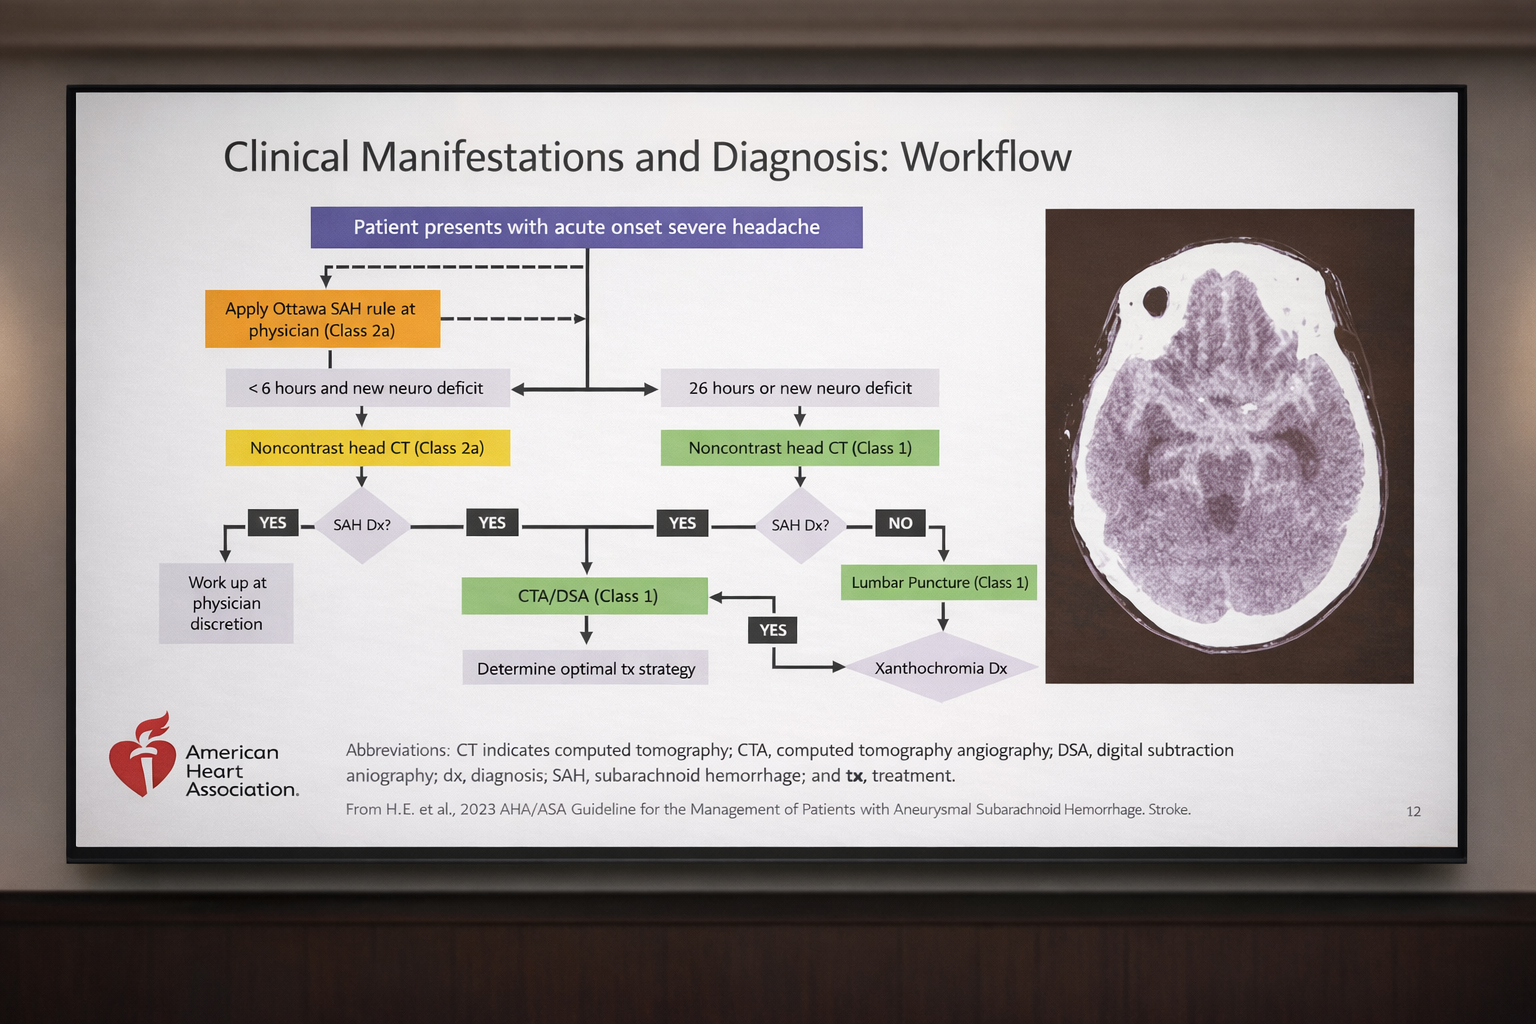Select the 'Work up at physician discretion' box

(226, 603)
